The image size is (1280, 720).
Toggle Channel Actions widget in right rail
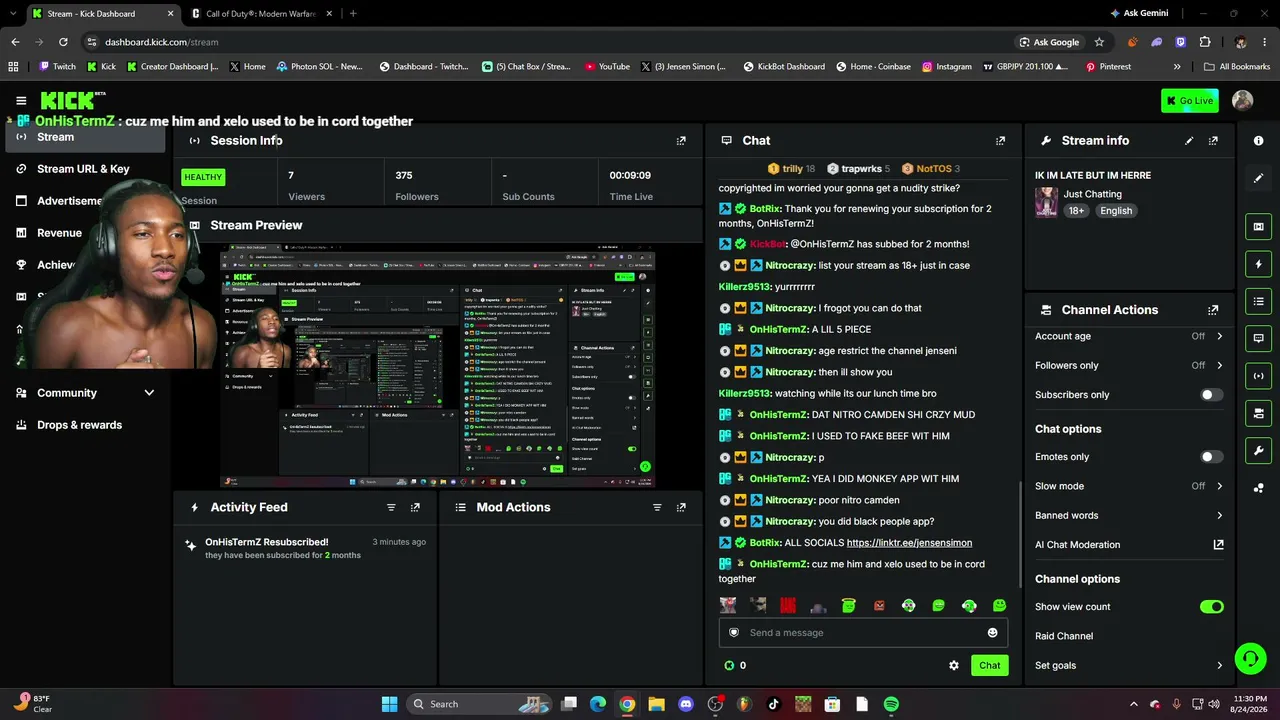click(x=1258, y=413)
